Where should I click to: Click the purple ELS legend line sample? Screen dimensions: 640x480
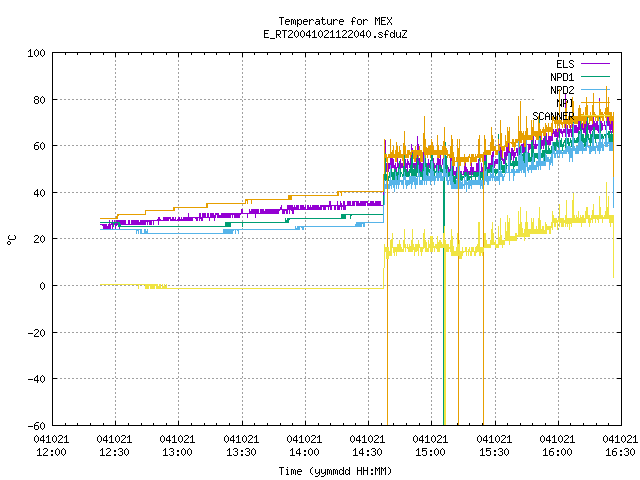point(596,64)
